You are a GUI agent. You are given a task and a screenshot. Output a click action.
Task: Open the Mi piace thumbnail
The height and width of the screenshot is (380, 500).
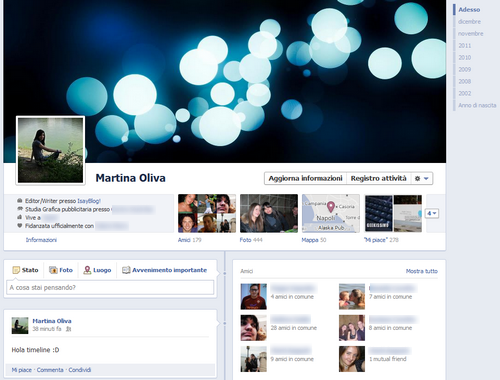coord(393,213)
